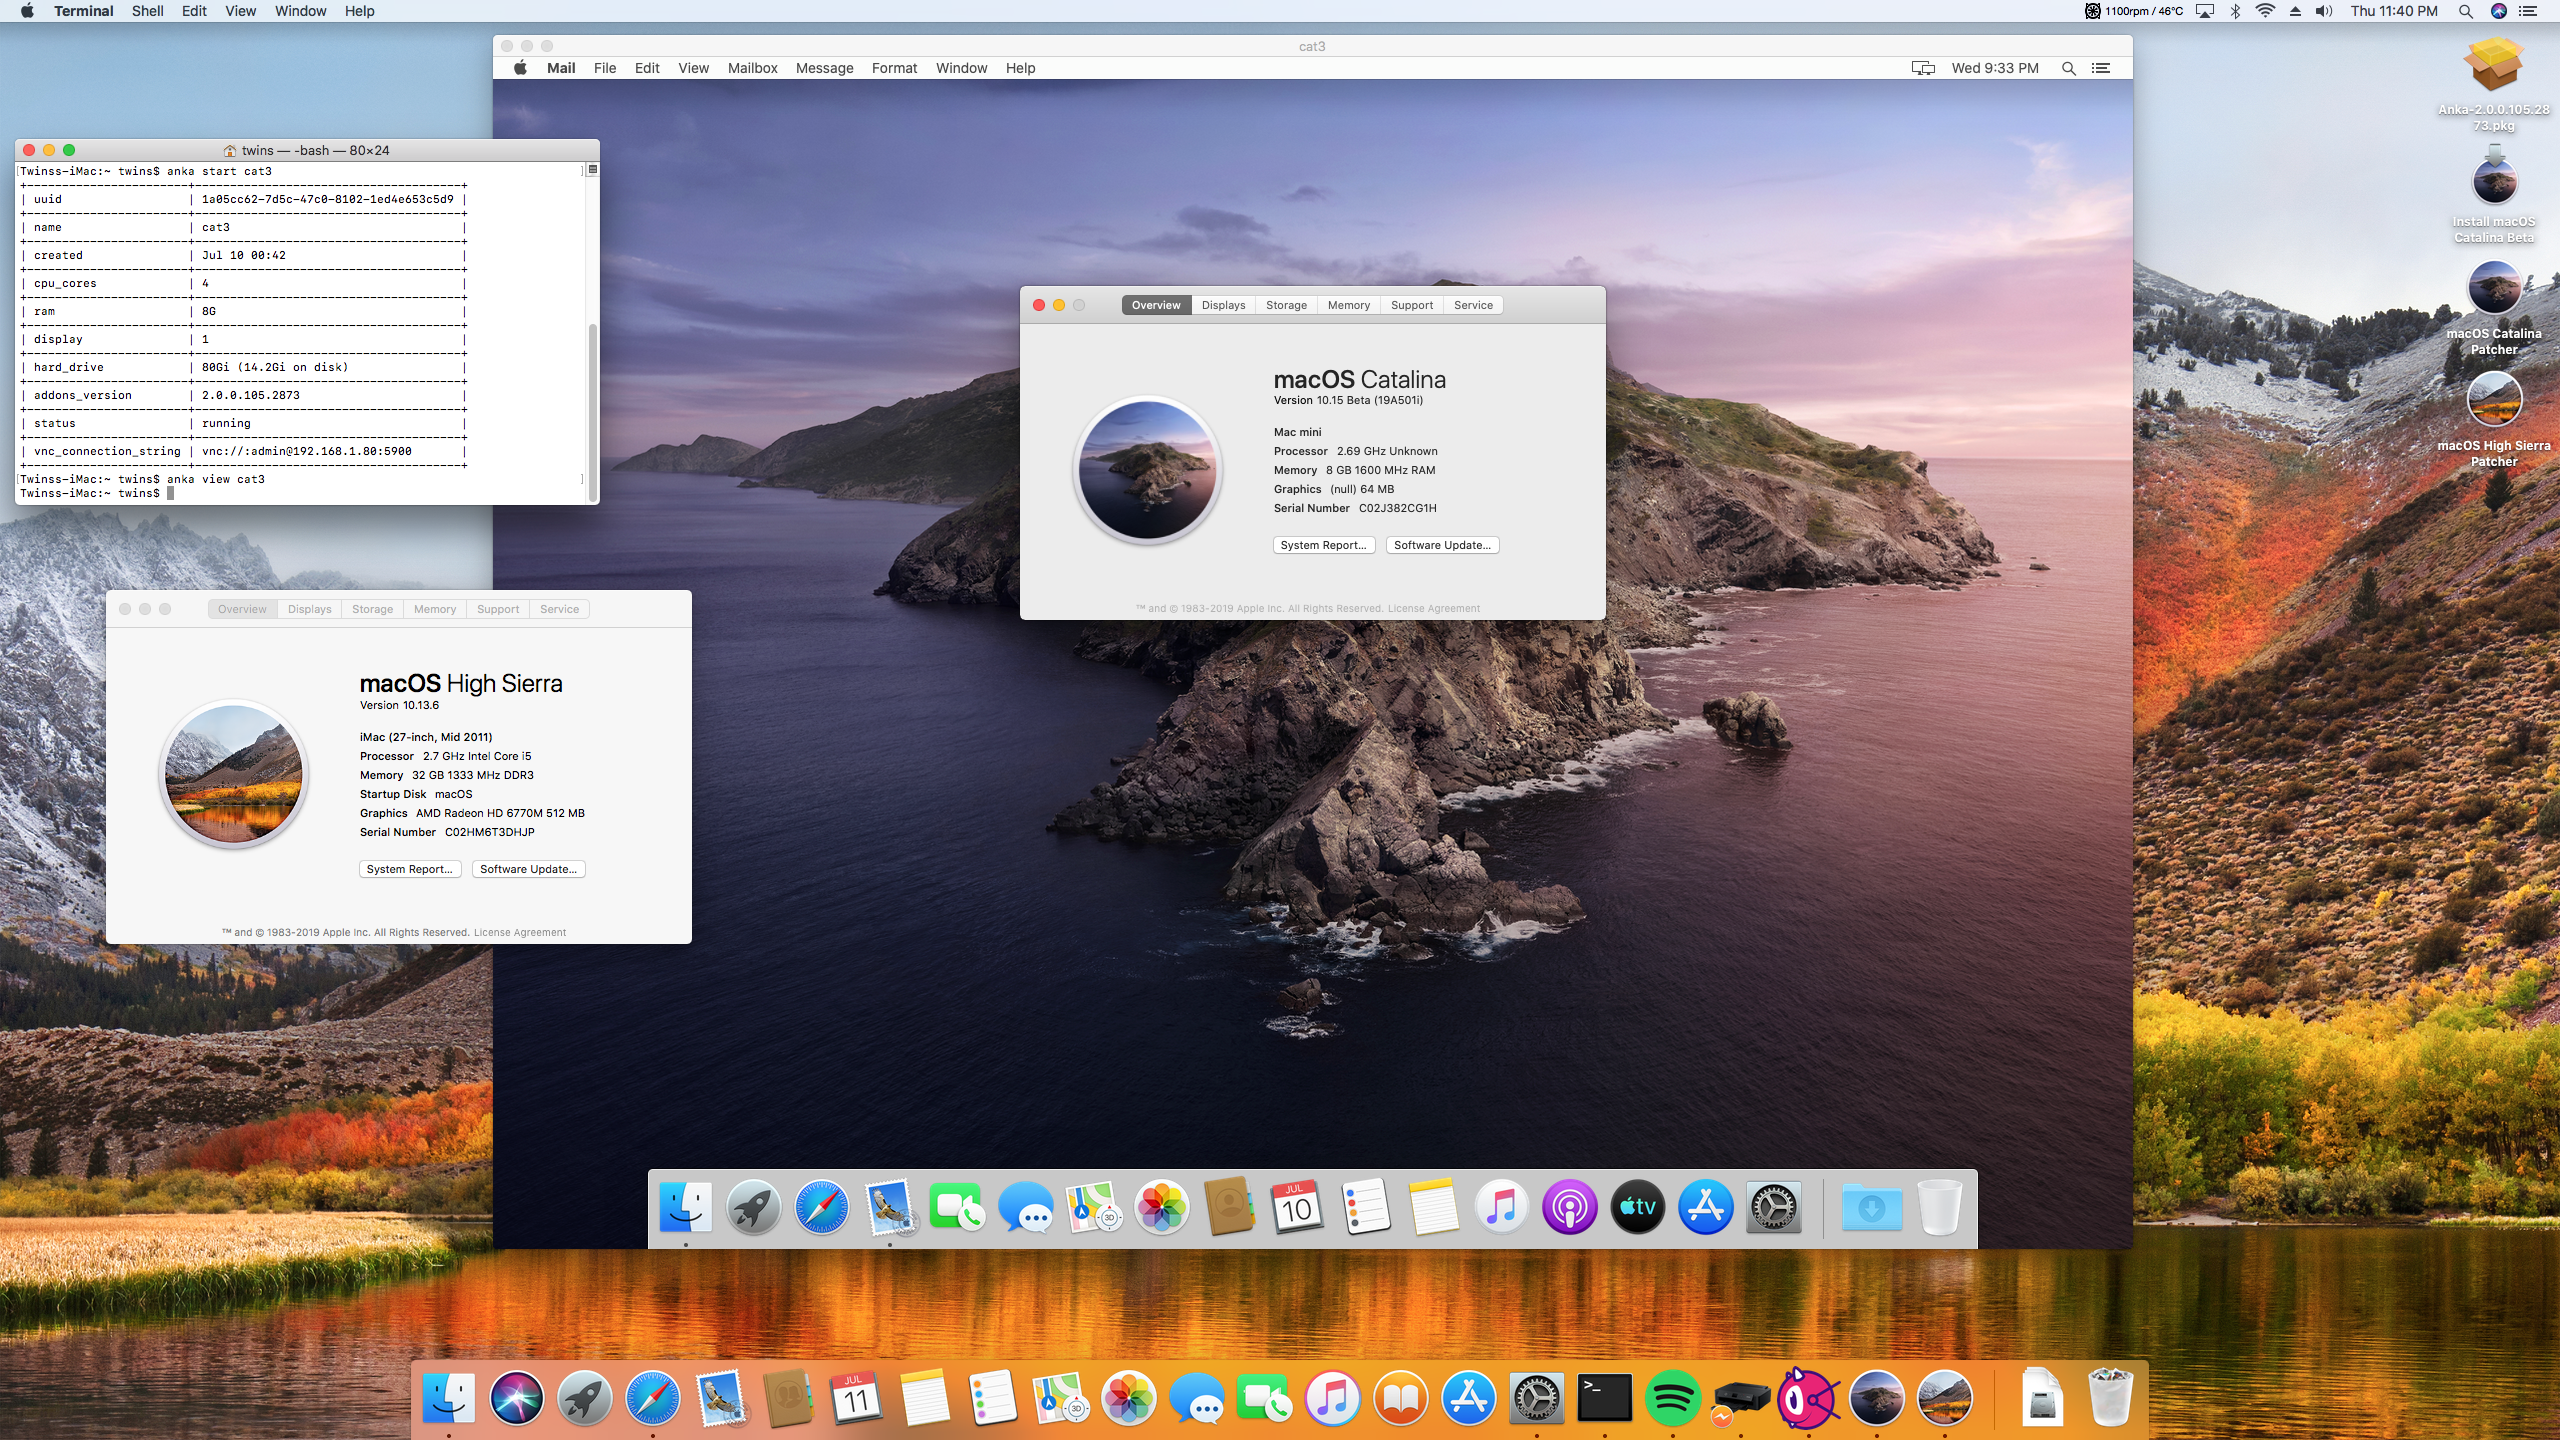Open Spotify from the host dock

click(1672, 1398)
